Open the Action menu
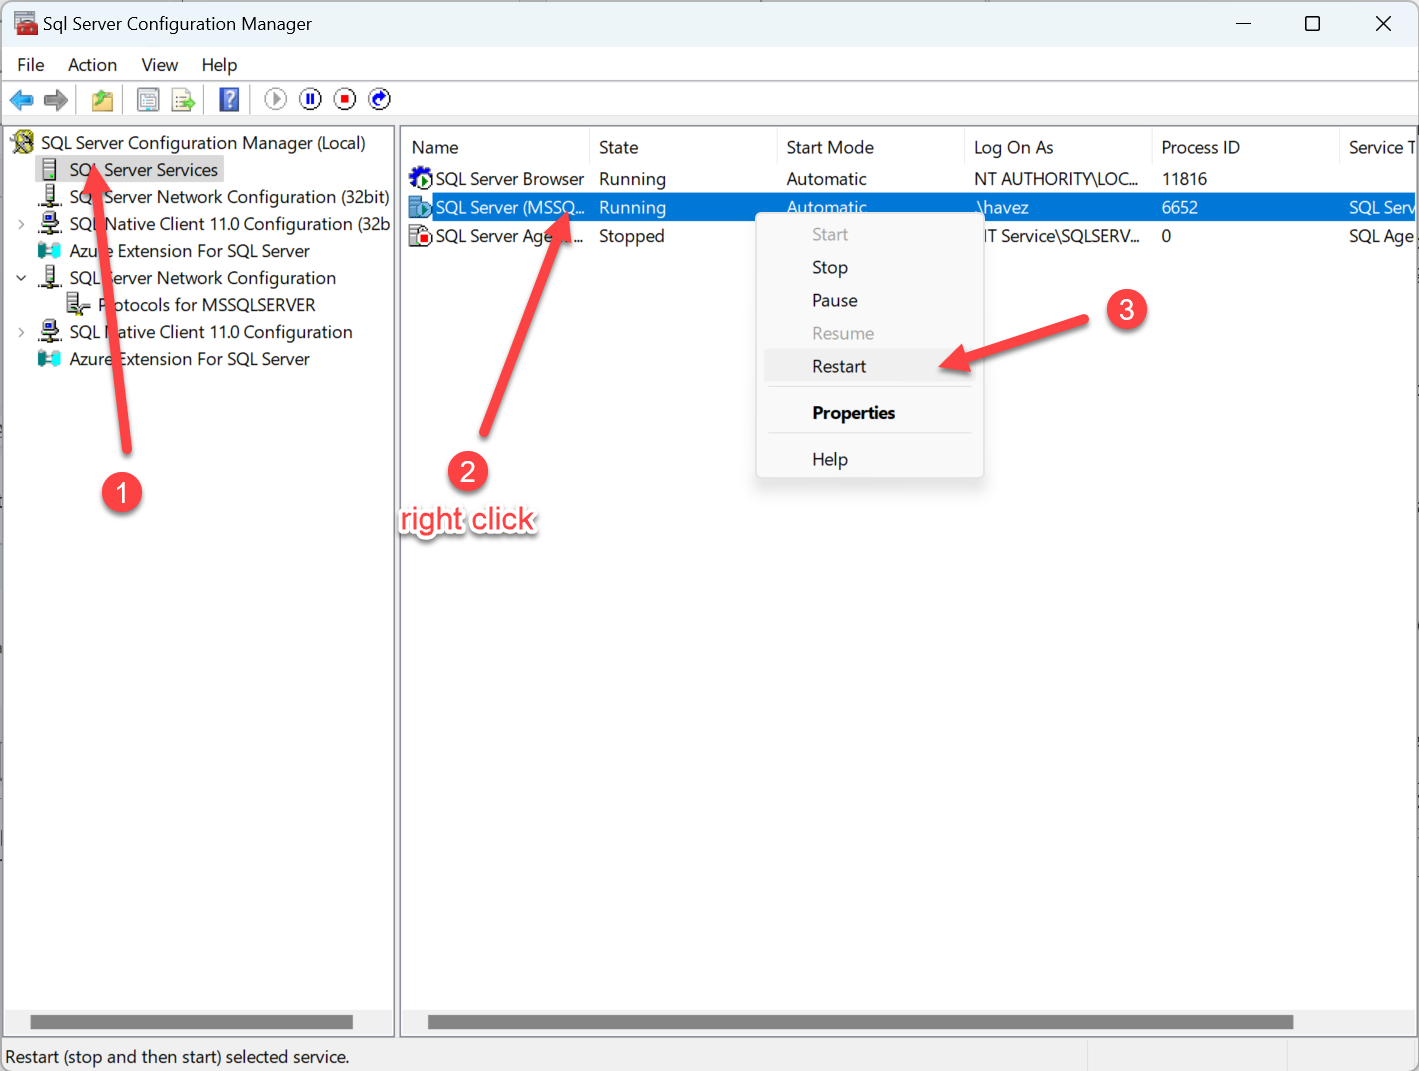Image resolution: width=1419 pixels, height=1071 pixels. [92, 65]
